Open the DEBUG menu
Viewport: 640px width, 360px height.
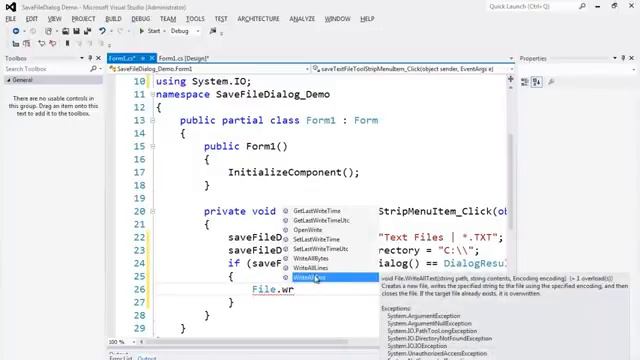point(140,19)
